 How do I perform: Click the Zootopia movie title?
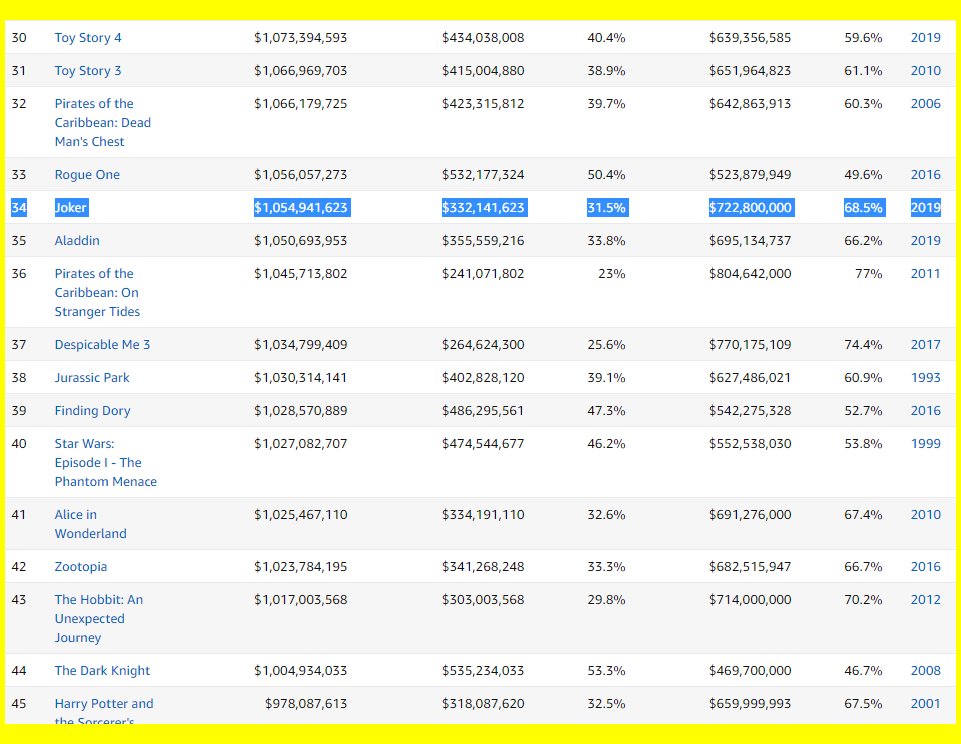[x=81, y=567]
